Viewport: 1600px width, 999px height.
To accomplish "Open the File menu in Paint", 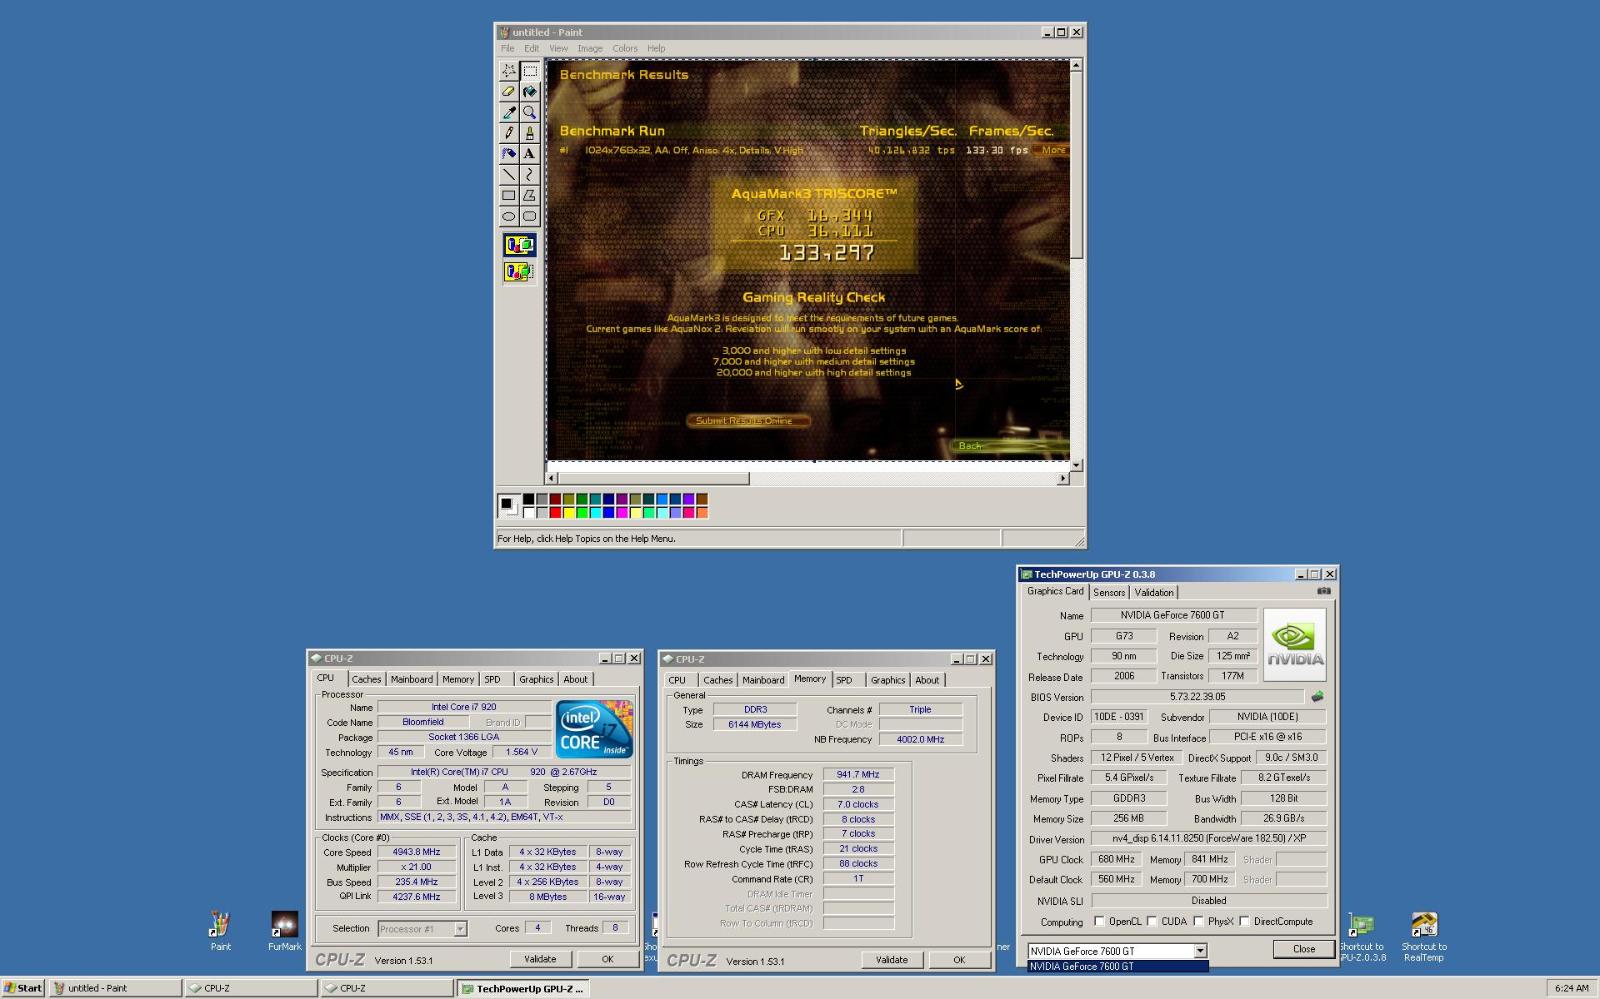I will [x=507, y=48].
